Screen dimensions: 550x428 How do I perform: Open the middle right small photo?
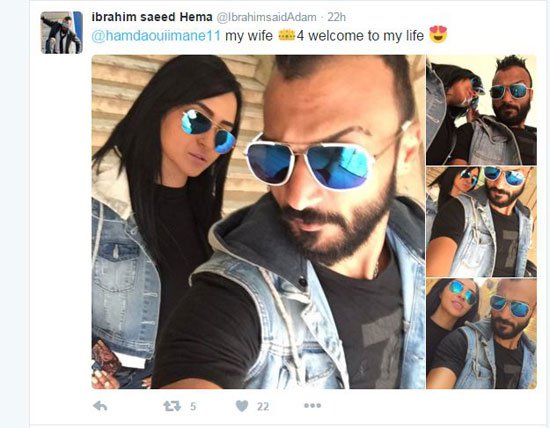482,222
